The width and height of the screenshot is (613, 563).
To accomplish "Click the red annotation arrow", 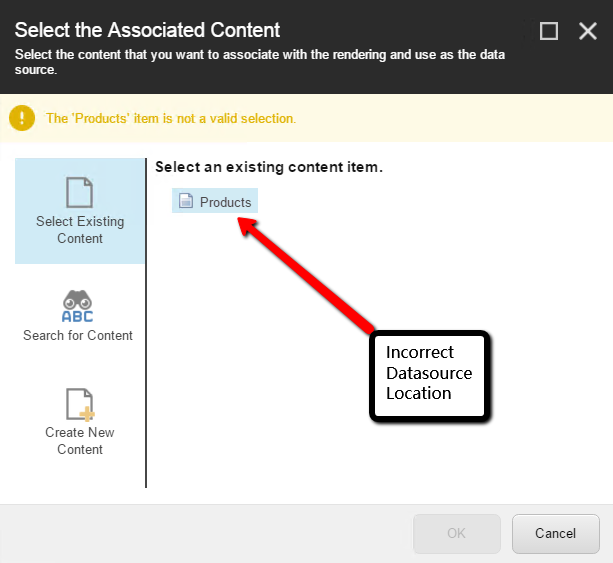I will pyautogui.click(x=305, y=274).
